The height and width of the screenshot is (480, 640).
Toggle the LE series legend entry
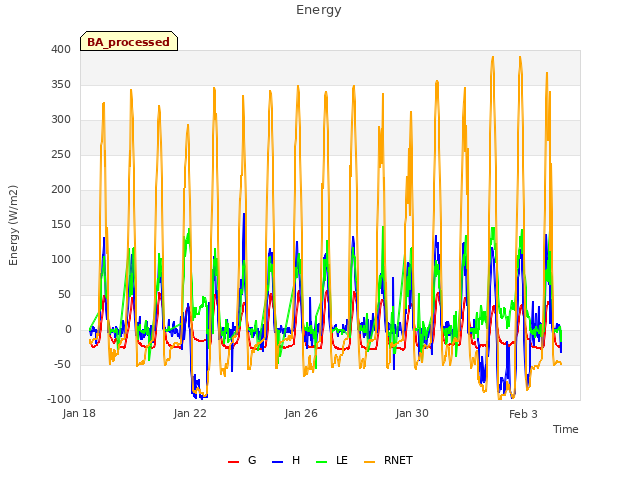coord(332,461)
